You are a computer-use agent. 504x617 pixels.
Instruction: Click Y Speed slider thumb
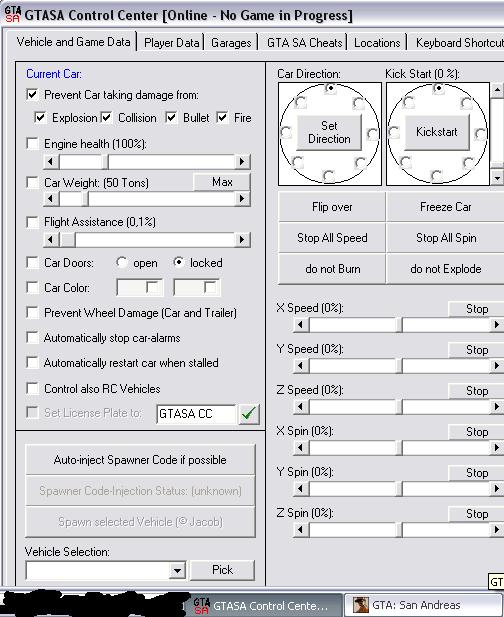399,366
